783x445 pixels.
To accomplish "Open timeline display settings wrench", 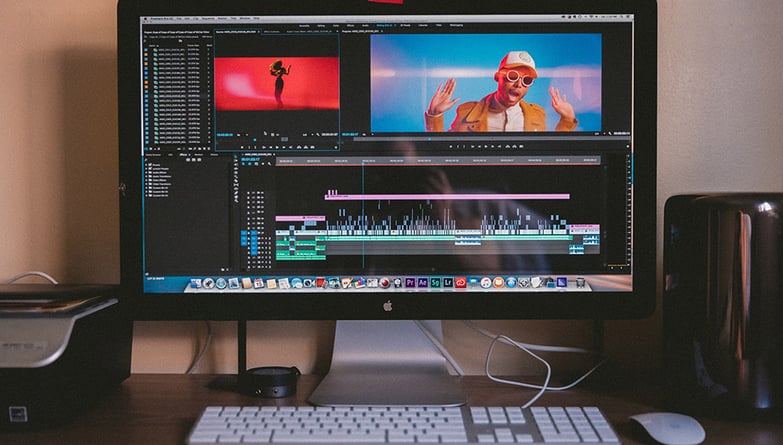I will [269, 164].
